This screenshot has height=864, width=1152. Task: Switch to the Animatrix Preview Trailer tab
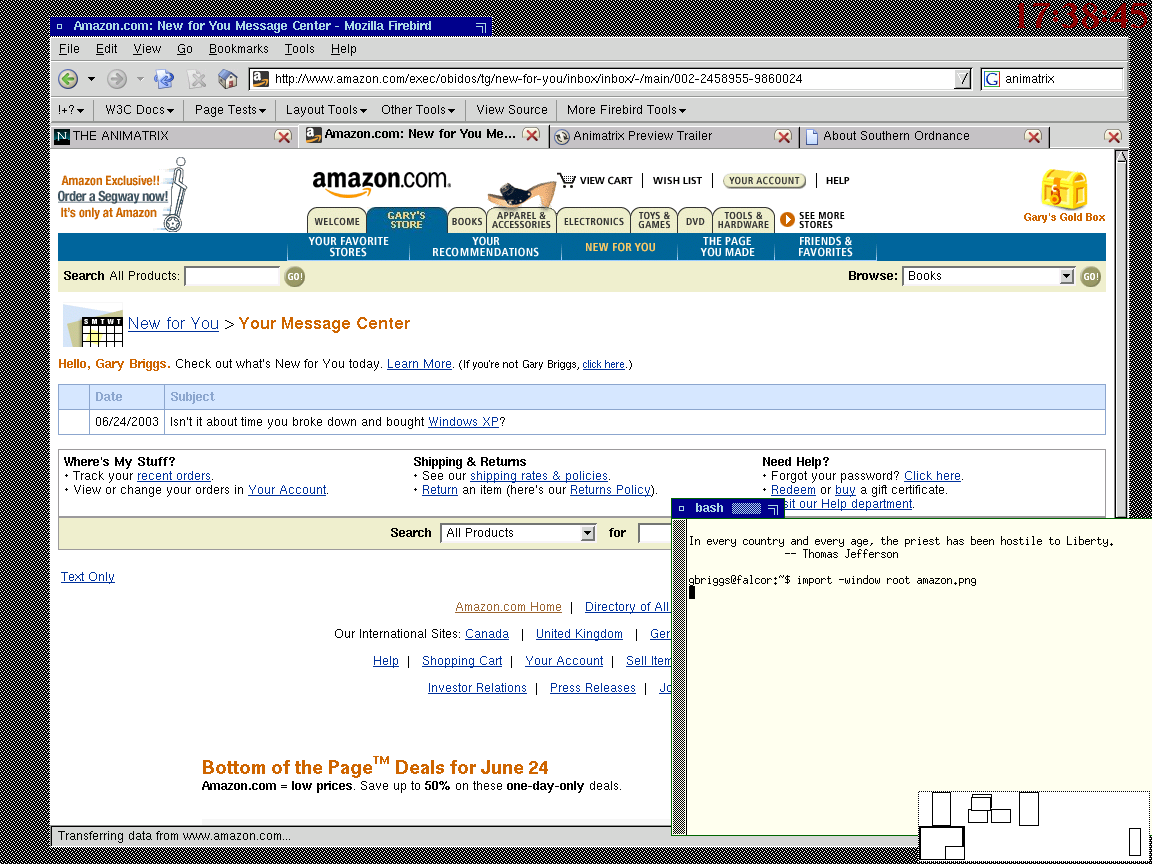point(662,136)
